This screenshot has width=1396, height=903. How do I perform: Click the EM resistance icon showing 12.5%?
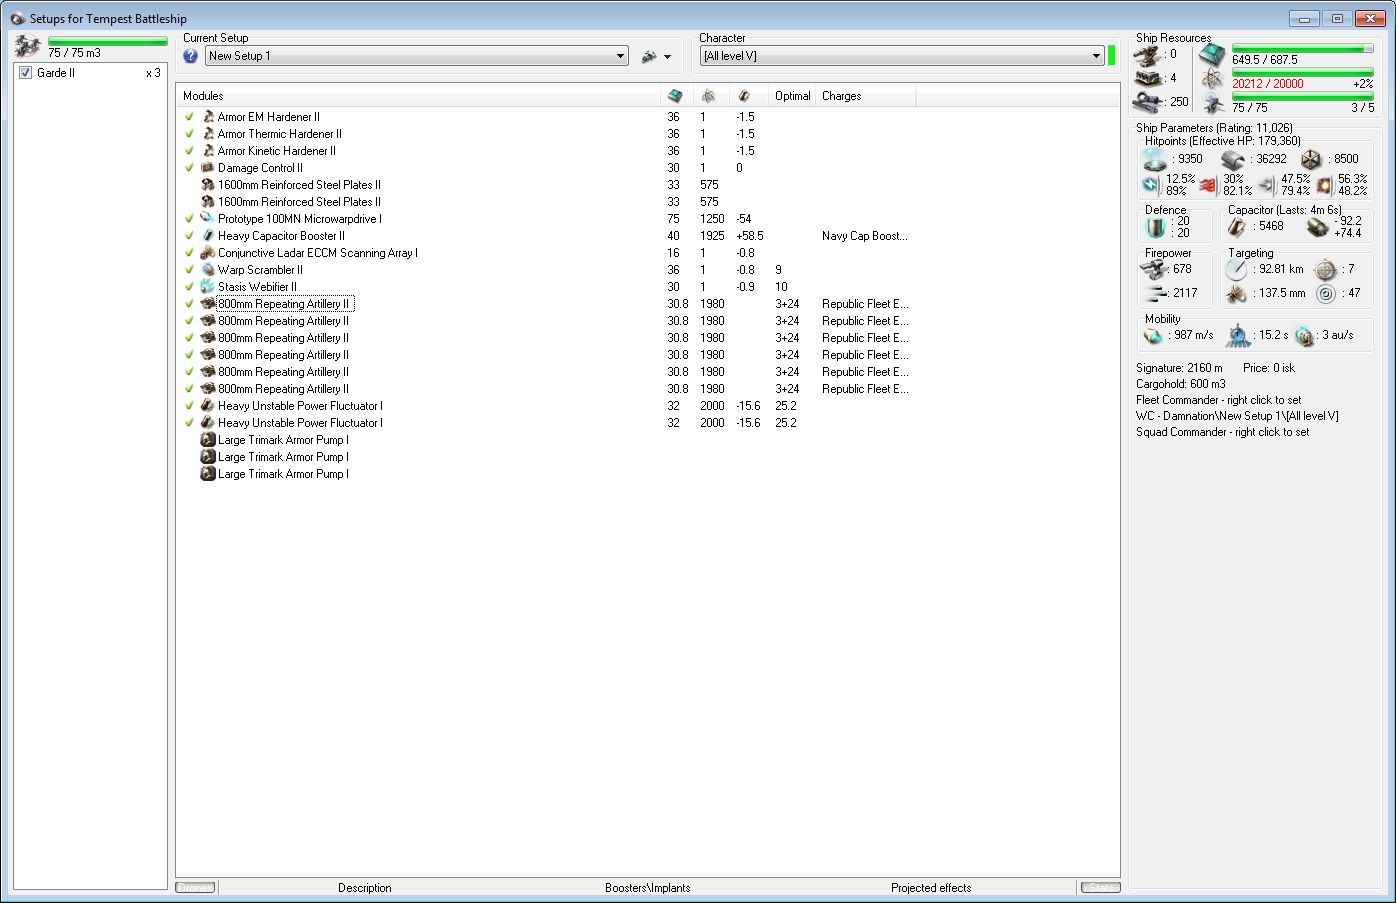pos(1152,185)
